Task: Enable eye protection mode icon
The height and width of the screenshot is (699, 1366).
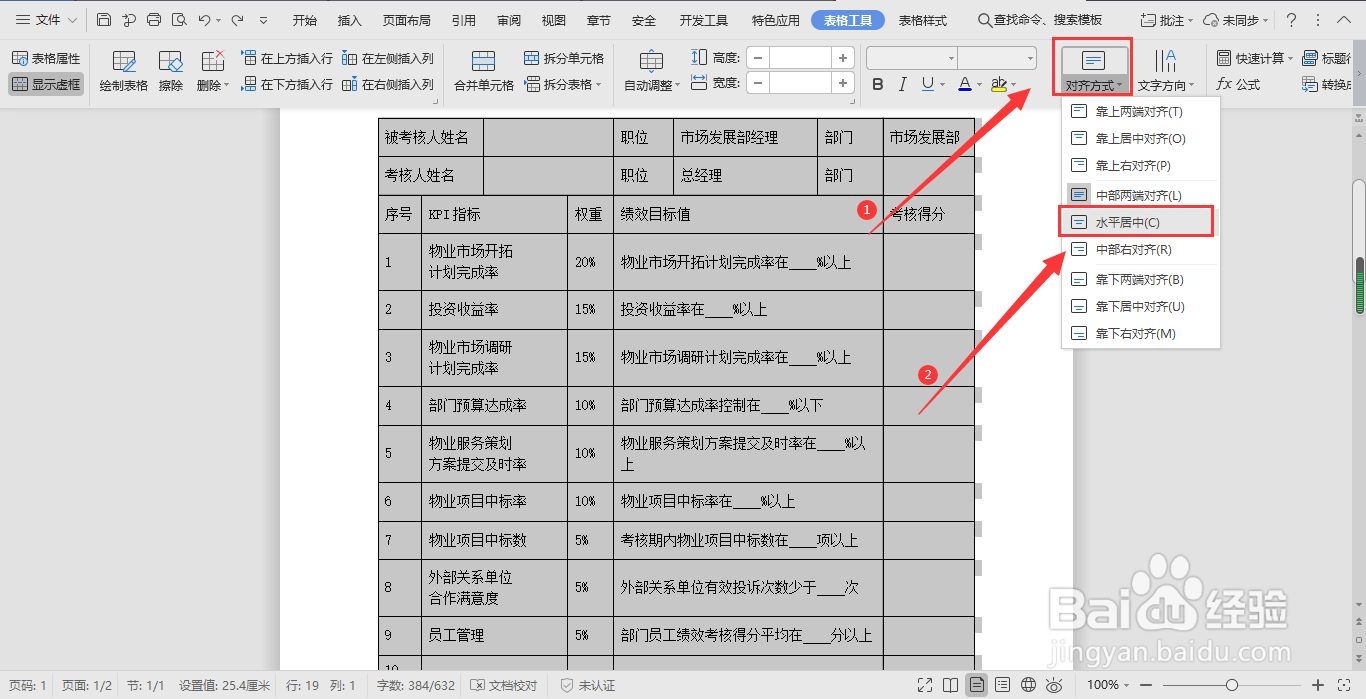Action: [x=1054, y=685]
